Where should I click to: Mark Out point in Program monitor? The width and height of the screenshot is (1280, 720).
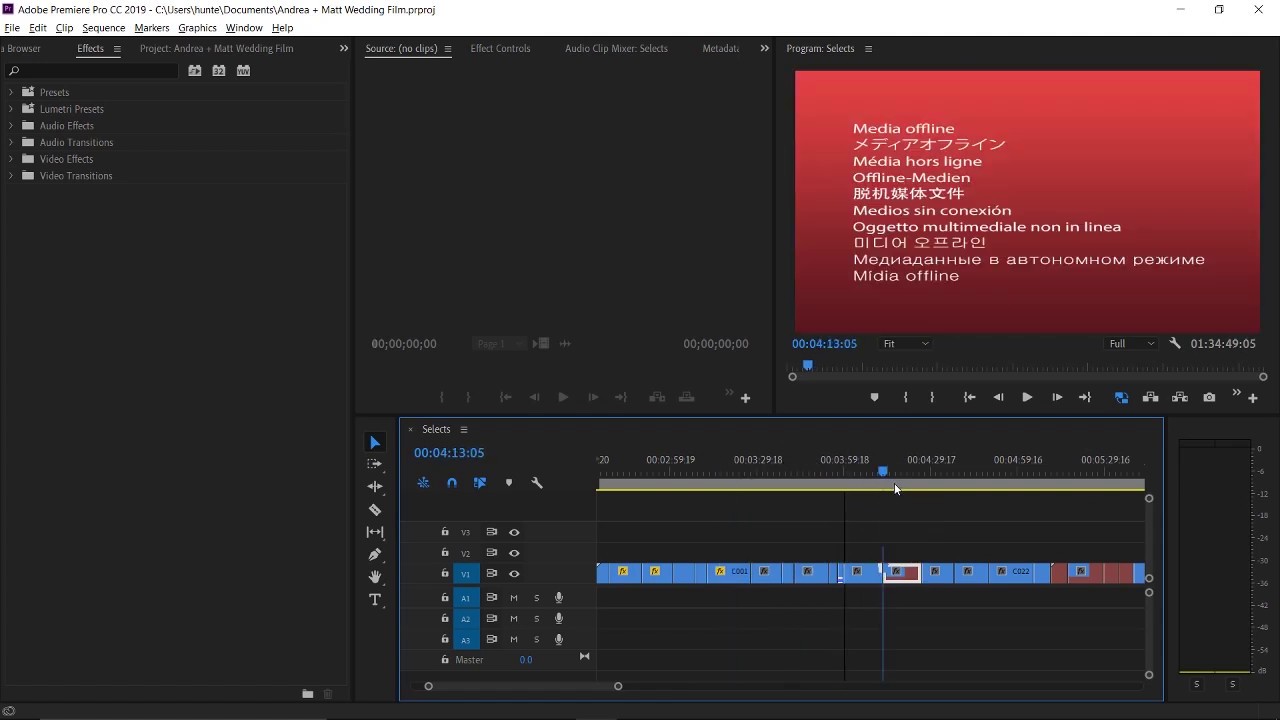pyautogui.click(x=932, y=397)
